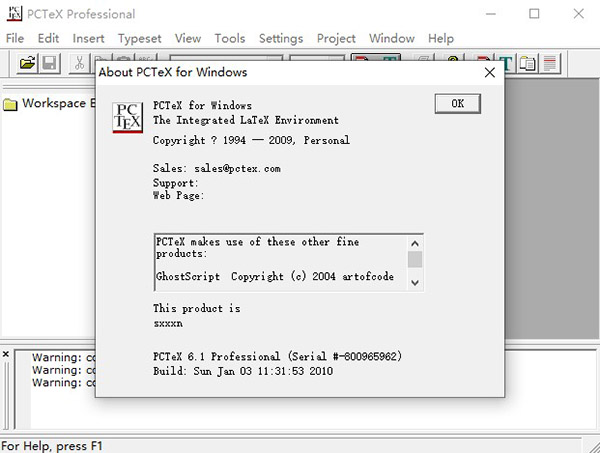Click the sales@pctex.com email text
The image size is (600, 453).
pos(237,168)
